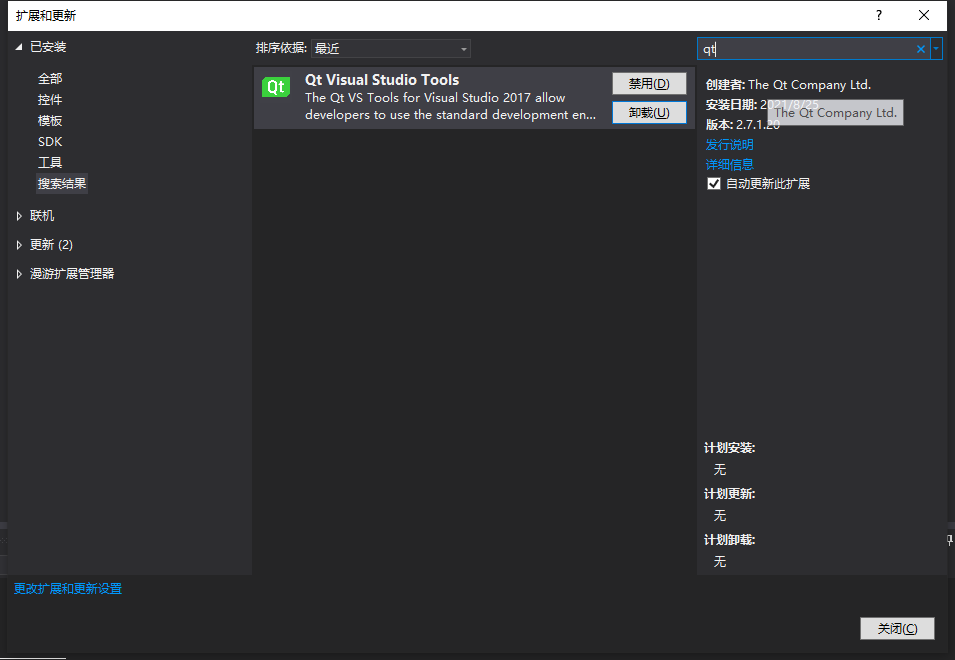Click the 更新 (2) section label
The image size is (955, 660).
tap(51, 245)
